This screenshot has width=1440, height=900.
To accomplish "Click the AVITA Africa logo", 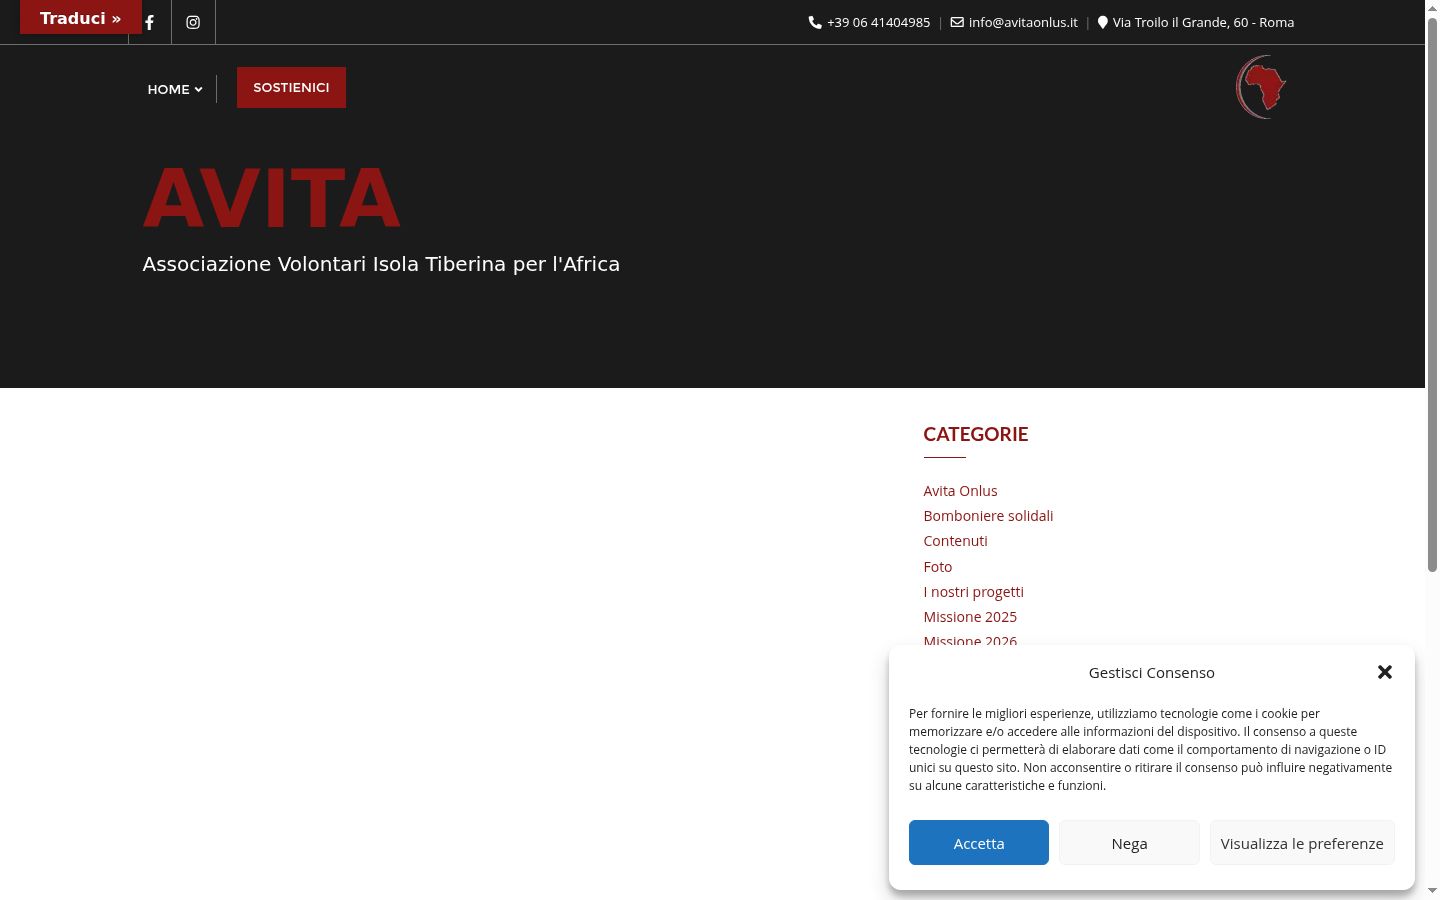I will pos(1261,87).
